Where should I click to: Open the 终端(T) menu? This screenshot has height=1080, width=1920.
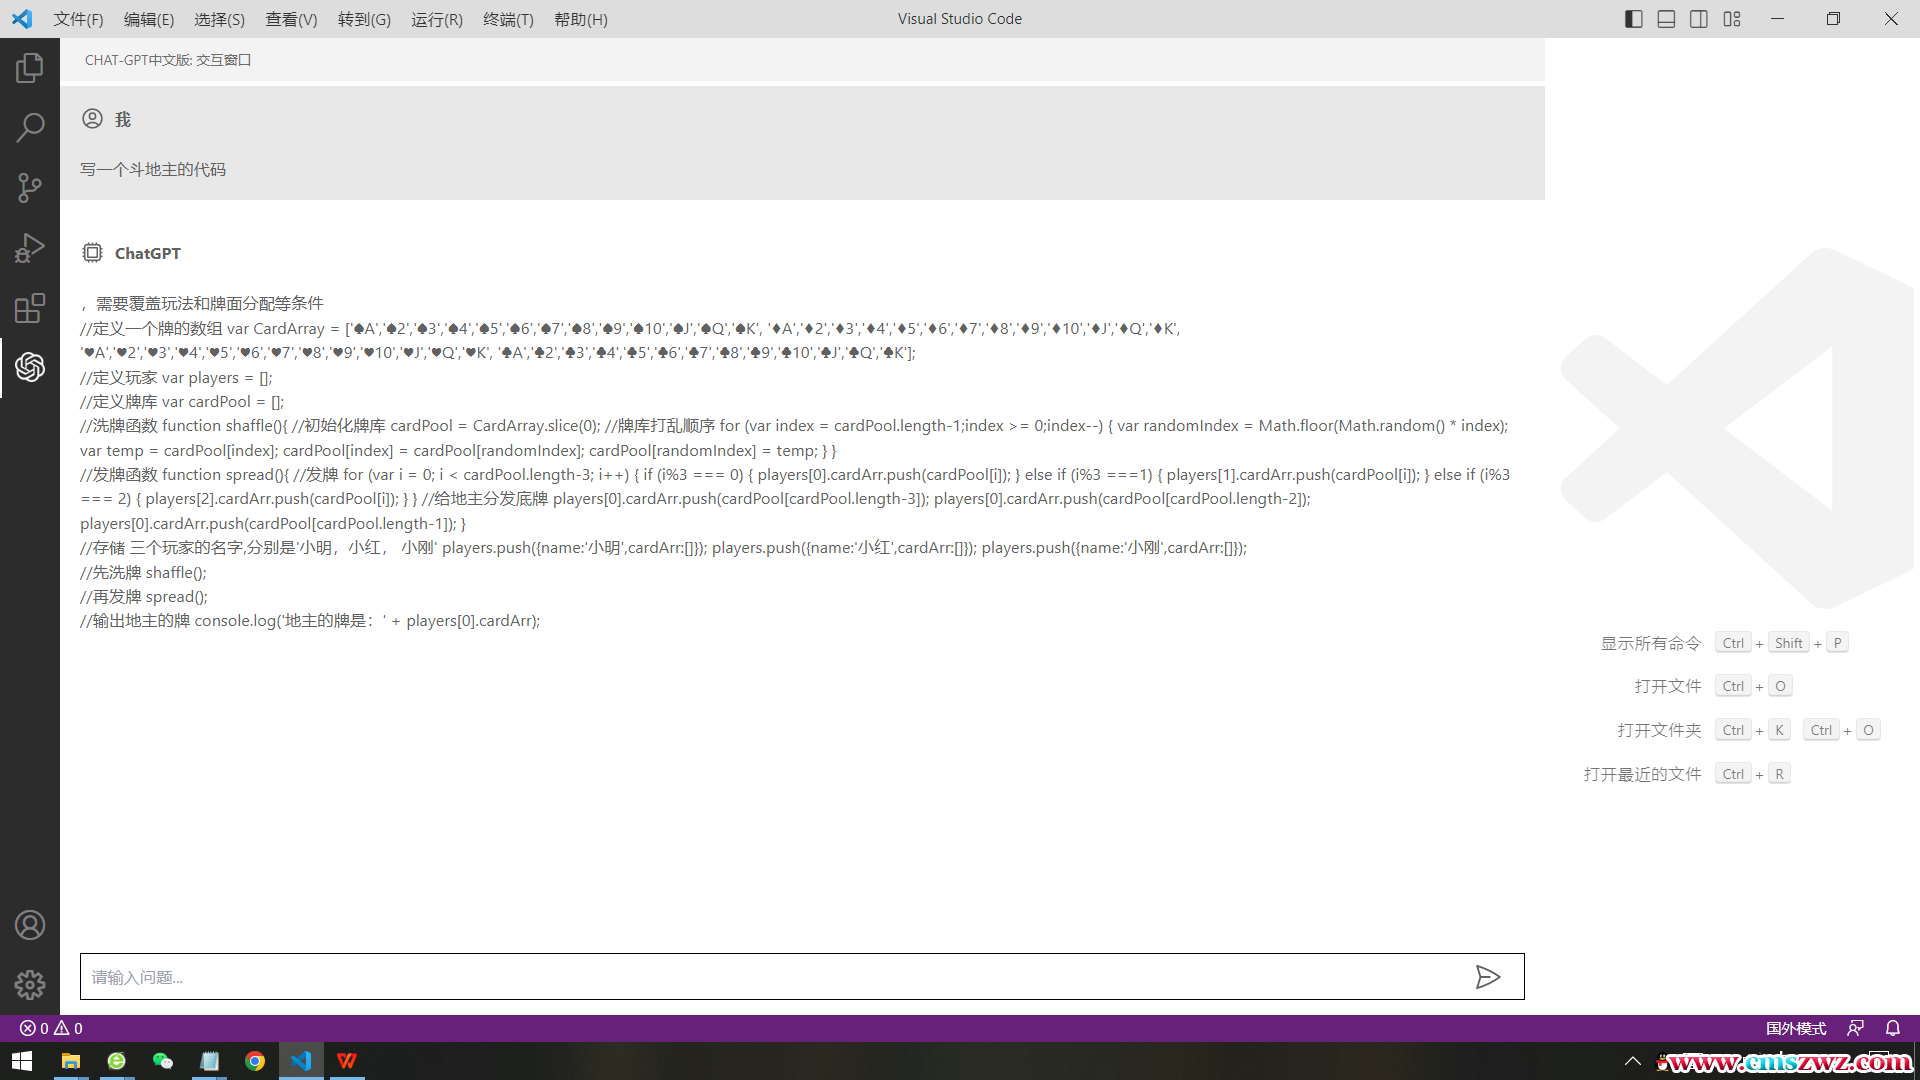pos(508,19)
